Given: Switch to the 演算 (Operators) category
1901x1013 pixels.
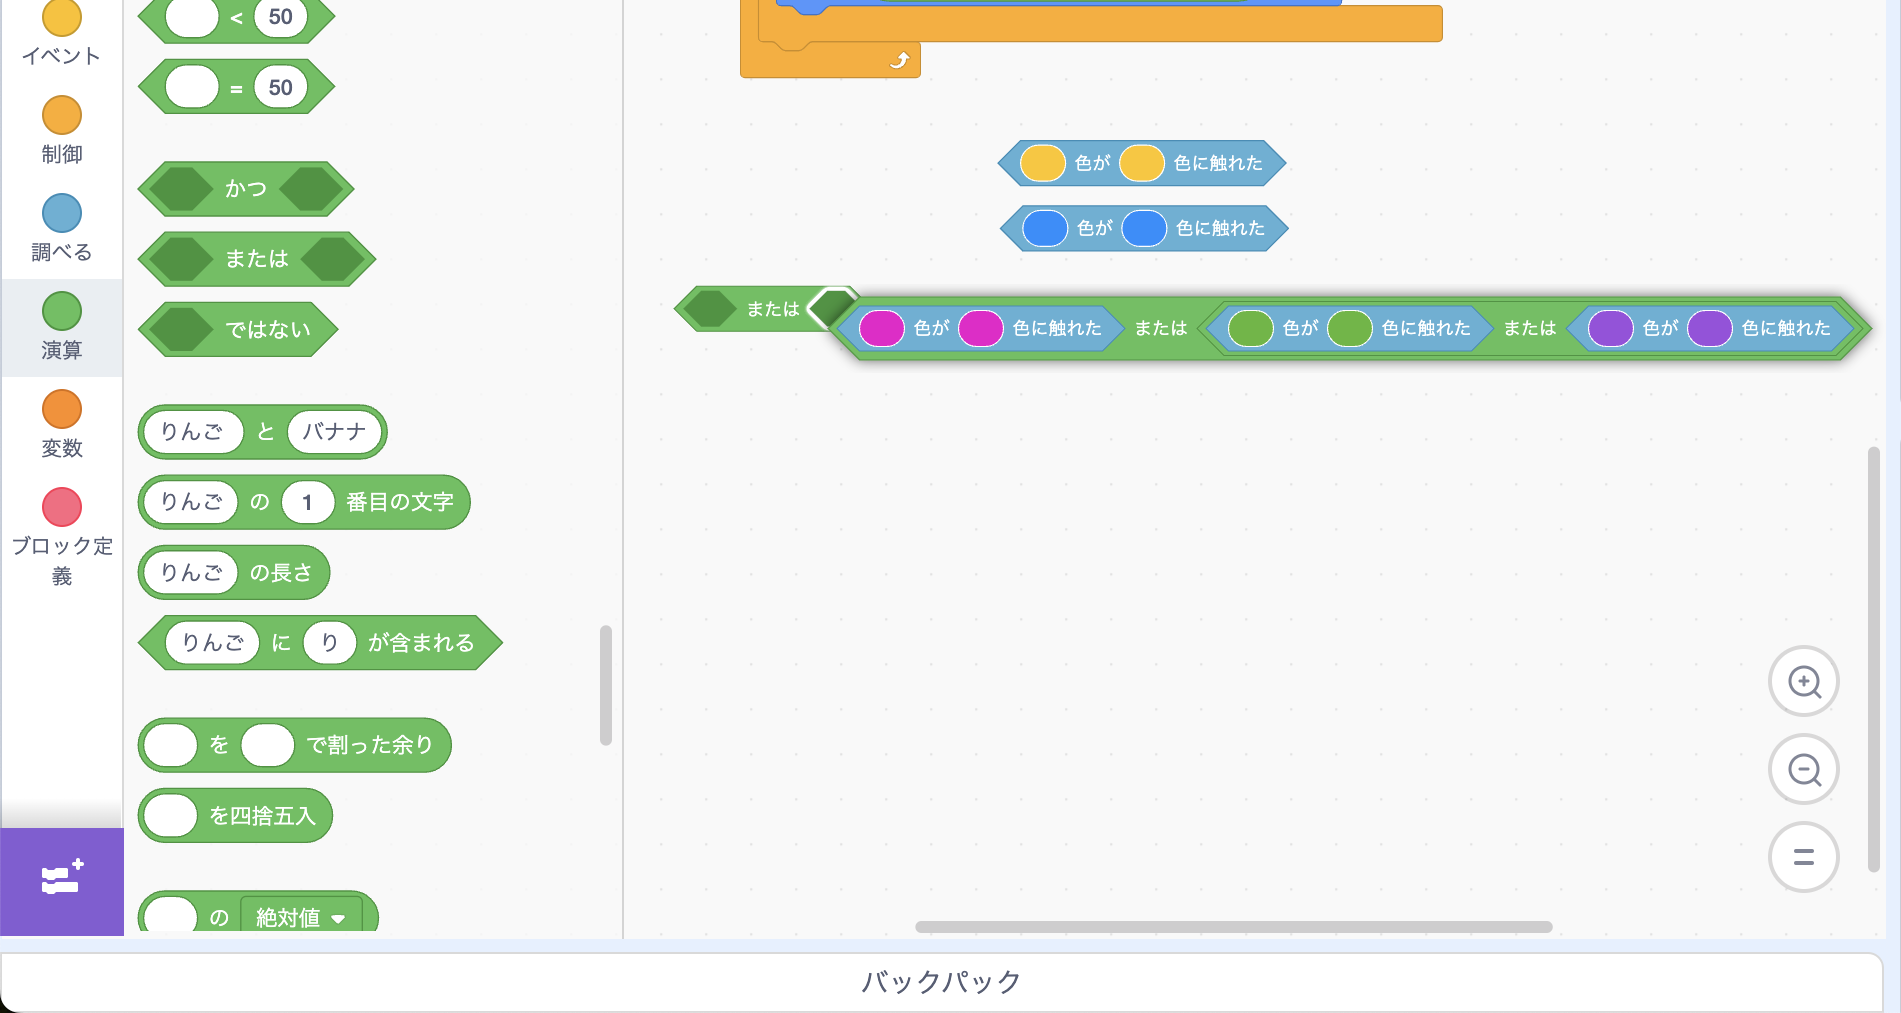Looking at the screenshot, I should click(62, 312).
